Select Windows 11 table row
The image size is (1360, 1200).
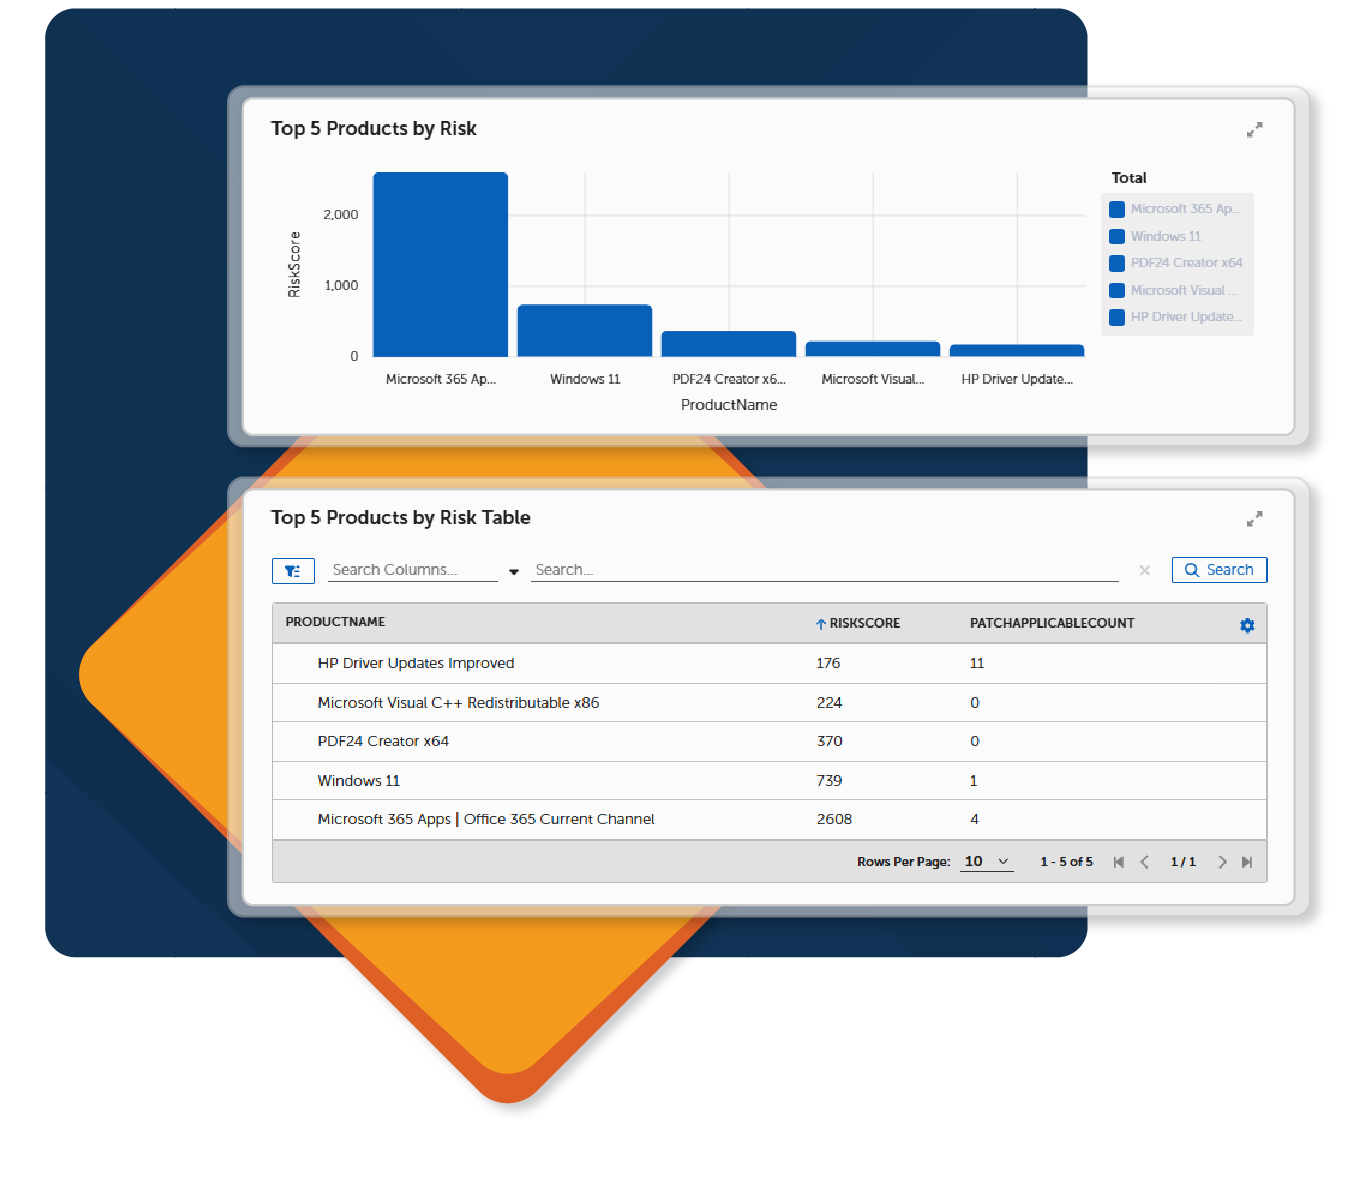[x=769, y=781]
